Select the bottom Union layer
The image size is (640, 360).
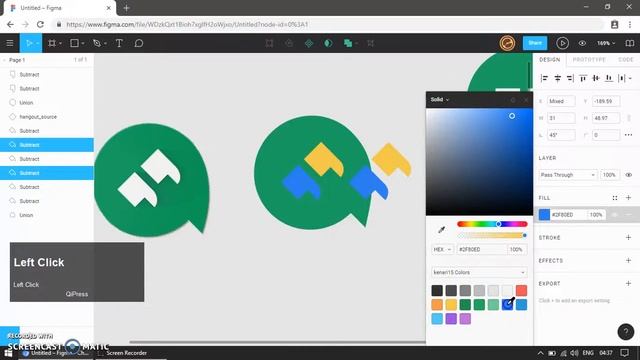[x=47, y=215]
